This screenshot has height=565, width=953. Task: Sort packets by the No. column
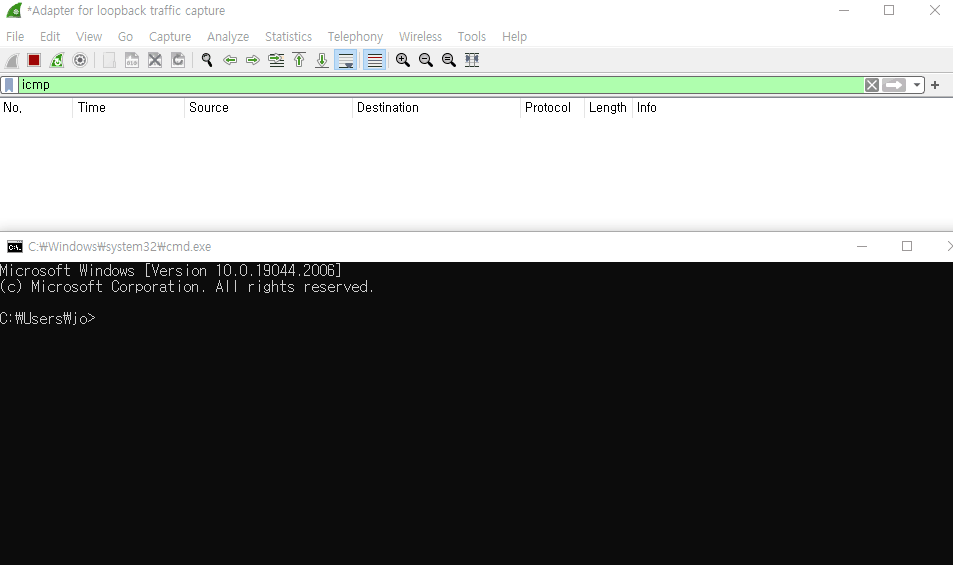point(36,108)
